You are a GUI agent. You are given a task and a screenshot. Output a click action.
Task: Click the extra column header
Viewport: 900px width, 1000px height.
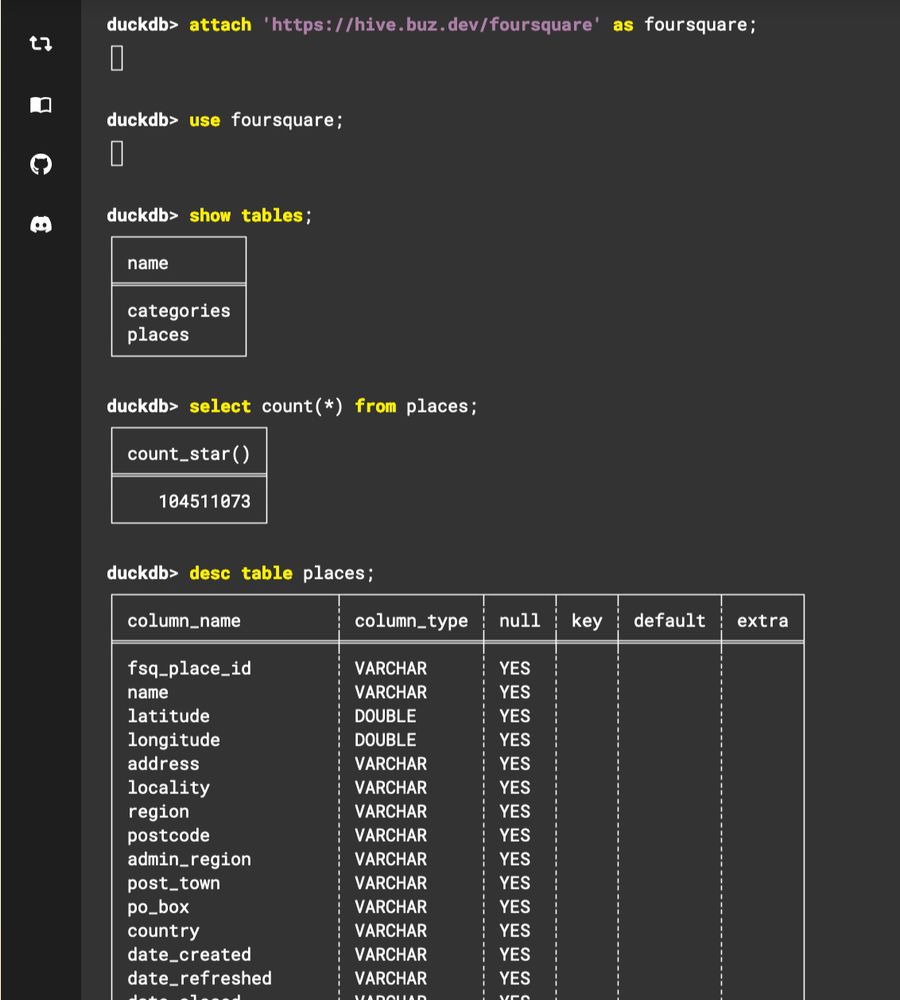[763, 621]
